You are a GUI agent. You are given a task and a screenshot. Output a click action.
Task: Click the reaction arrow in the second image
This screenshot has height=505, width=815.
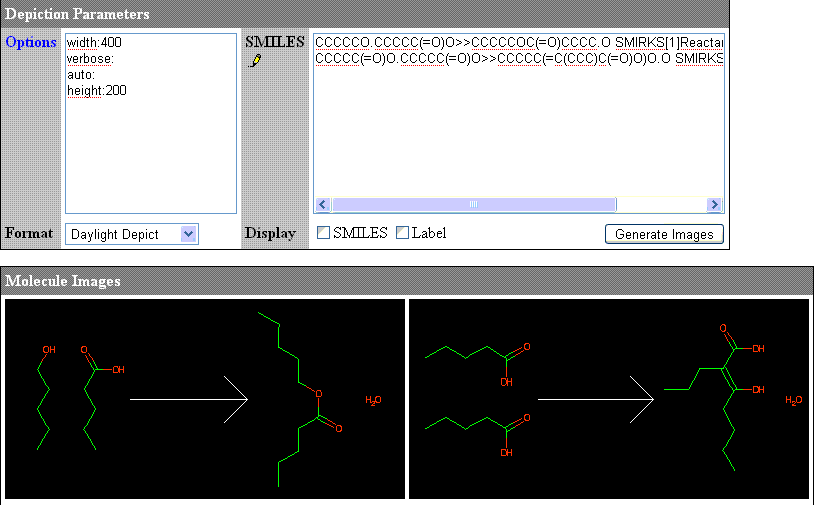[596, 399]
